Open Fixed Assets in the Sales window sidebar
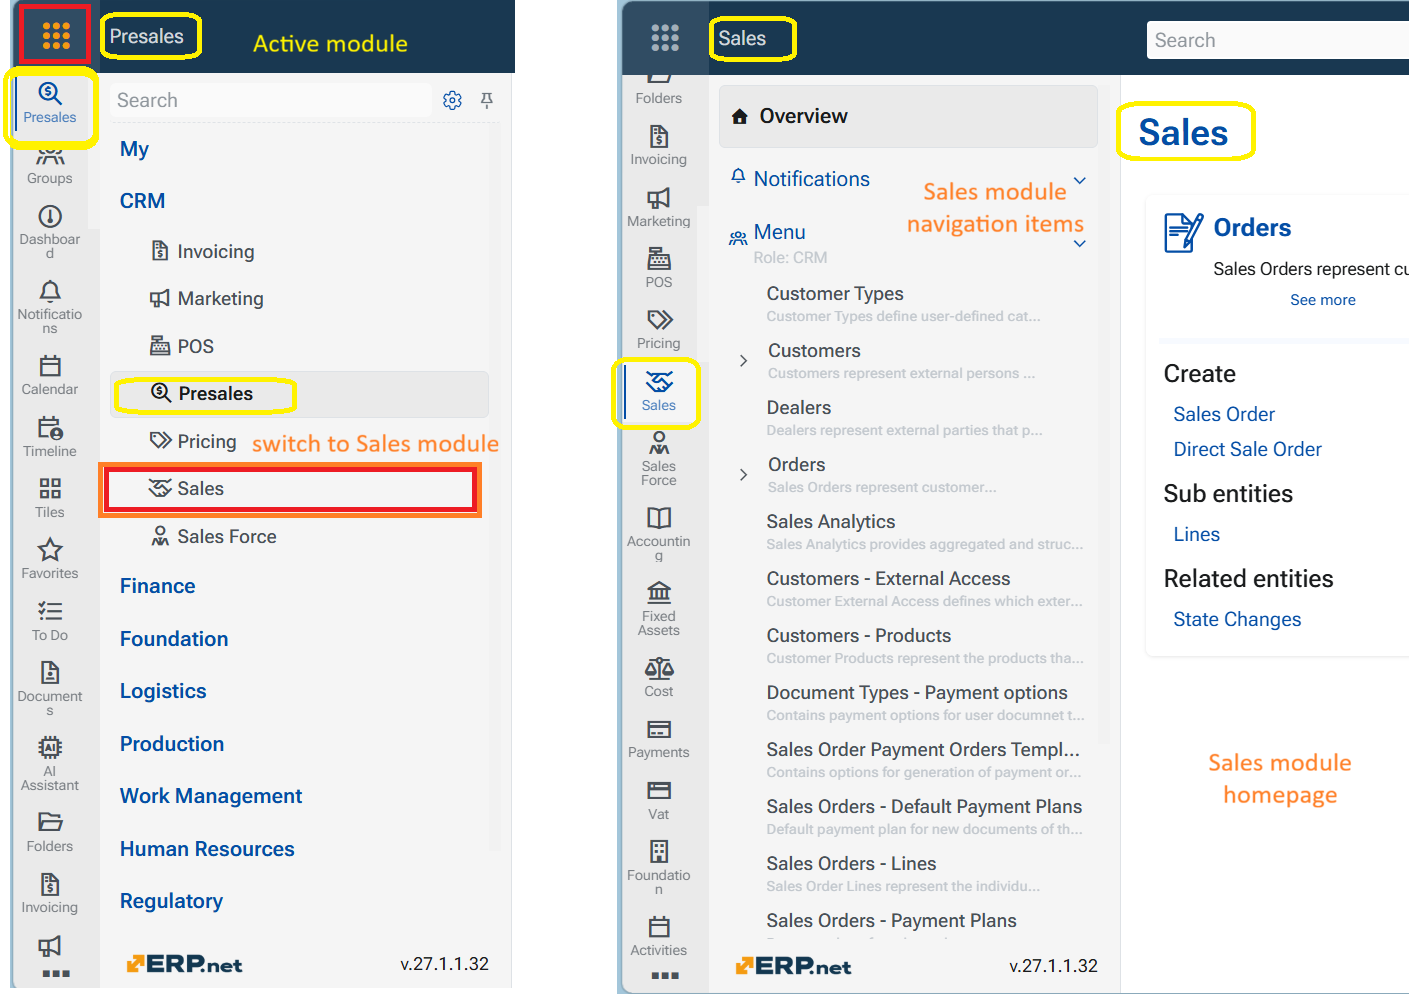 [x=659, y=610]
